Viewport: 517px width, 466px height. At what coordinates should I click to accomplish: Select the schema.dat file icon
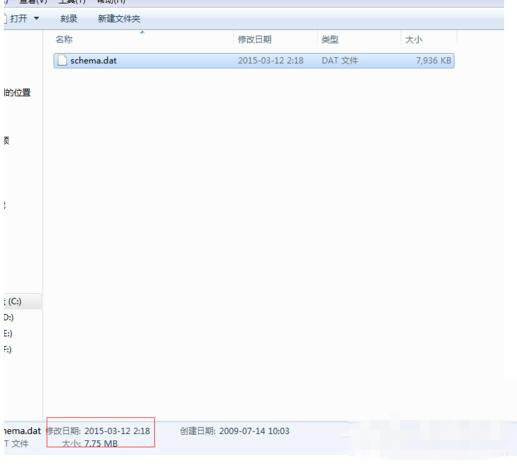[x=62, y=61]
